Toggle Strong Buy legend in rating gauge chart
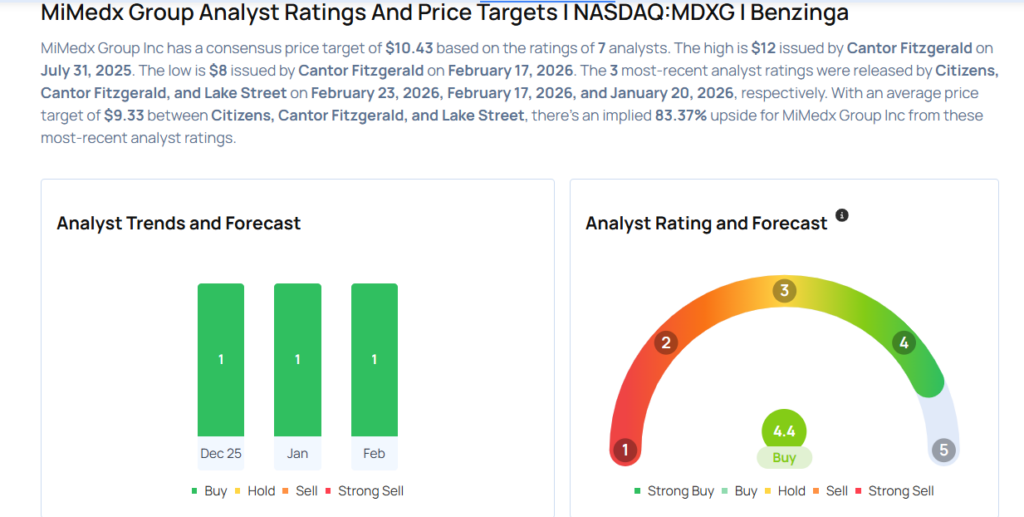The height and width of the screenshot is (517, 1024). click(674, 491)
